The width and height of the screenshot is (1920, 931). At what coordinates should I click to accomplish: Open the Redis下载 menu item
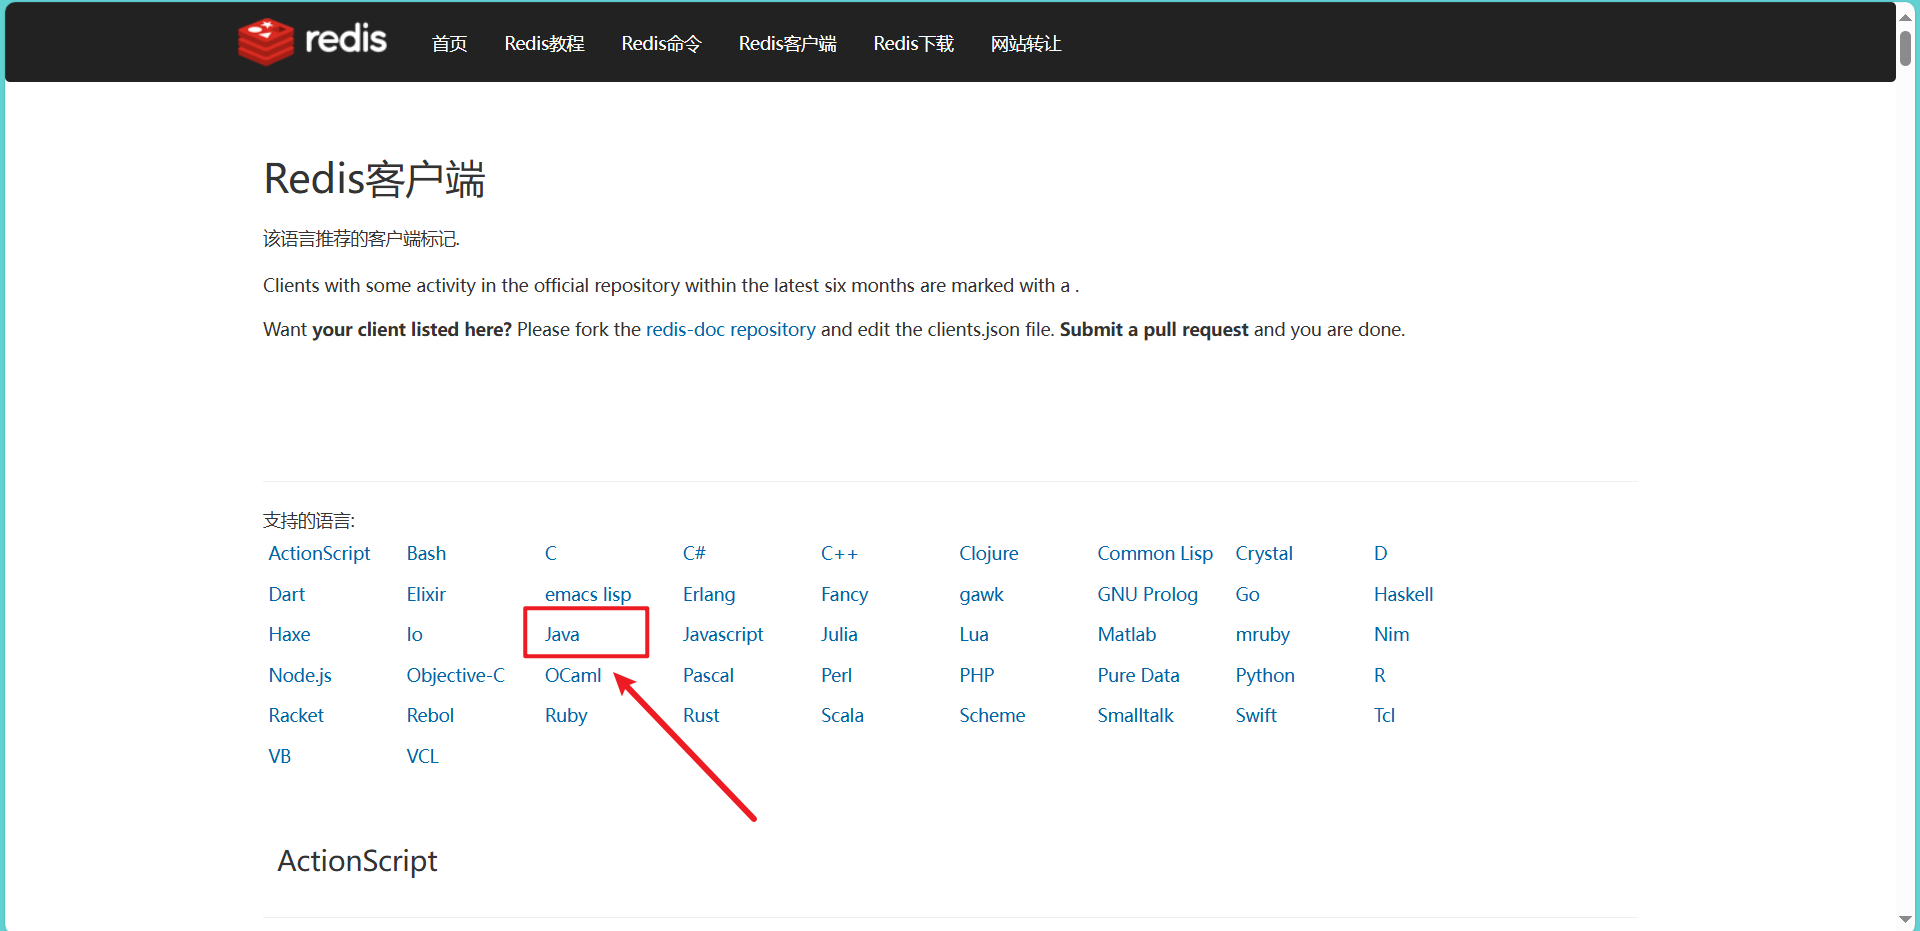tap(913, 44)
